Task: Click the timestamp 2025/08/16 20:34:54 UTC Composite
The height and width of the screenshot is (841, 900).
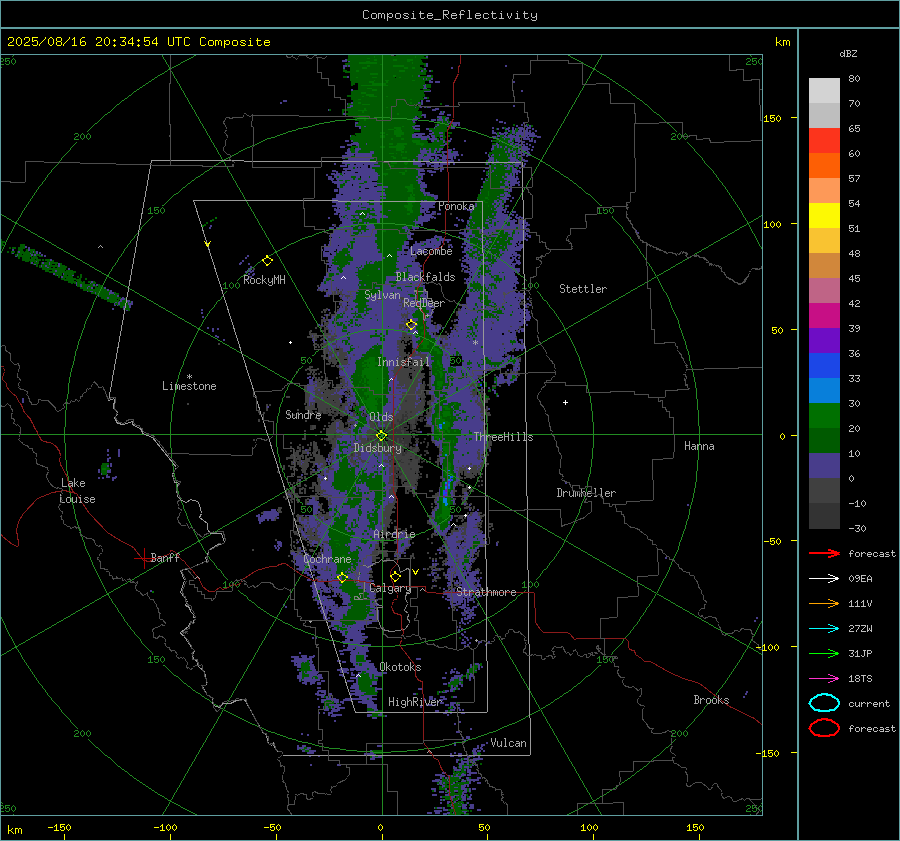Action: click(138, 42)
